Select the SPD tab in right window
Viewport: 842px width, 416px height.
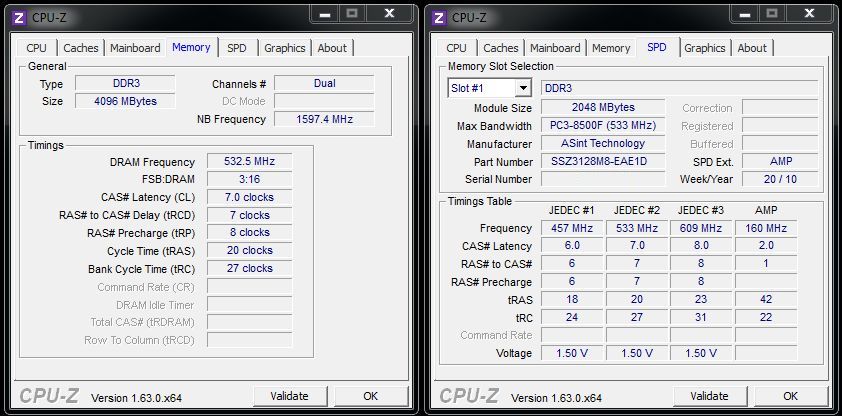click(x=657, y=47)
